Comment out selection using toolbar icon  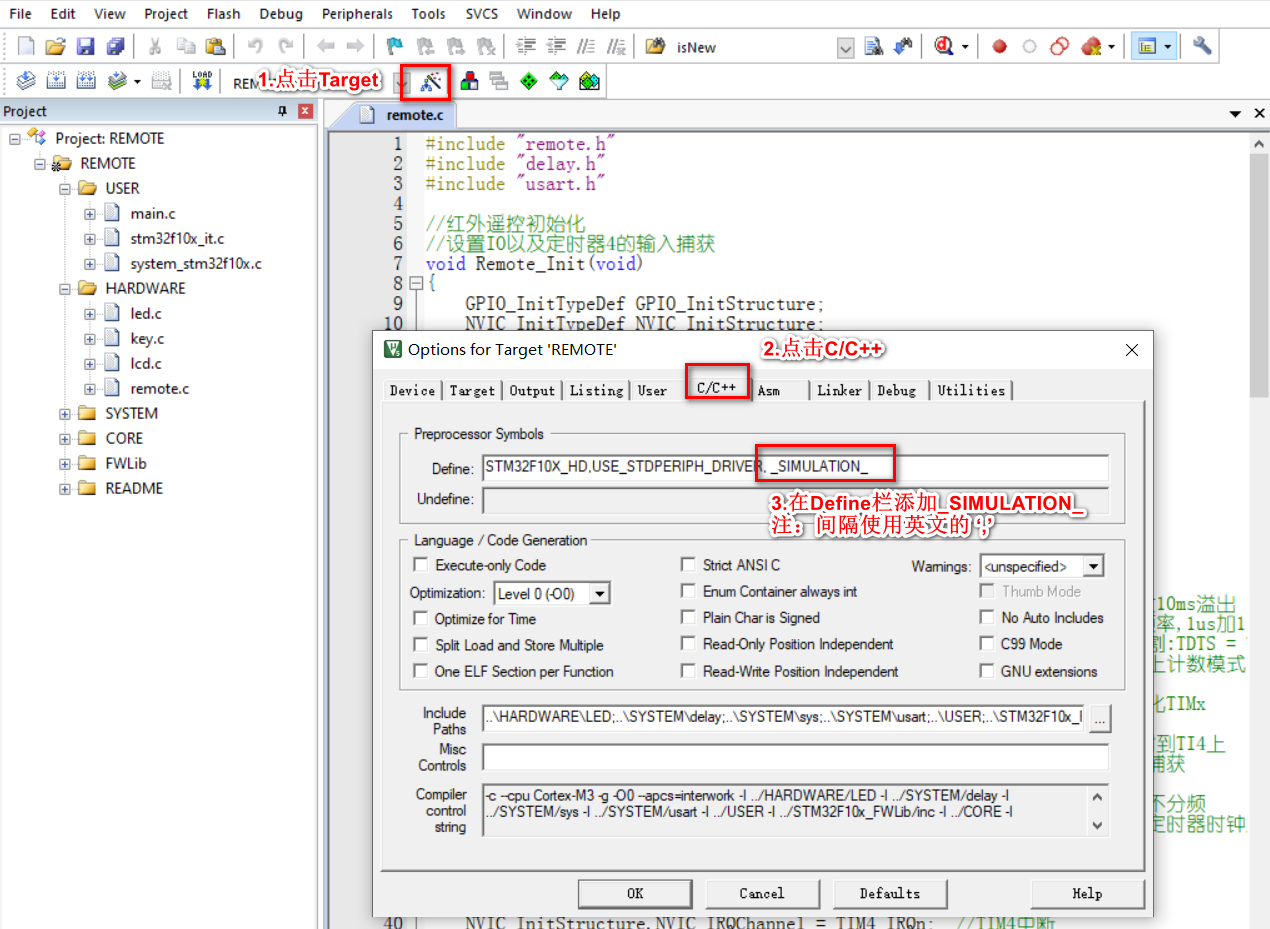[x=586, y=46]
